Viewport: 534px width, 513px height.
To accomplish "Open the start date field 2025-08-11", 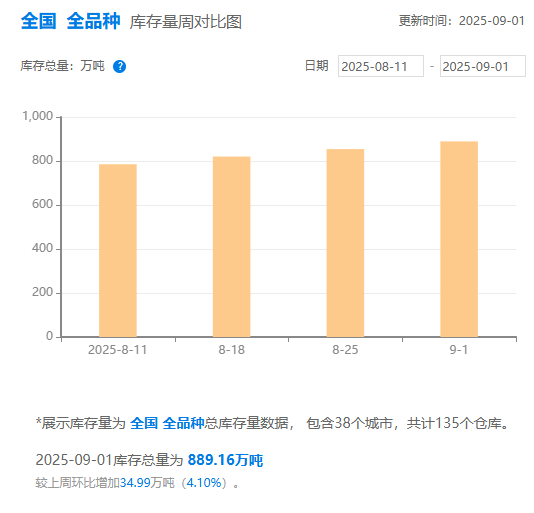I will coord(381,66).
